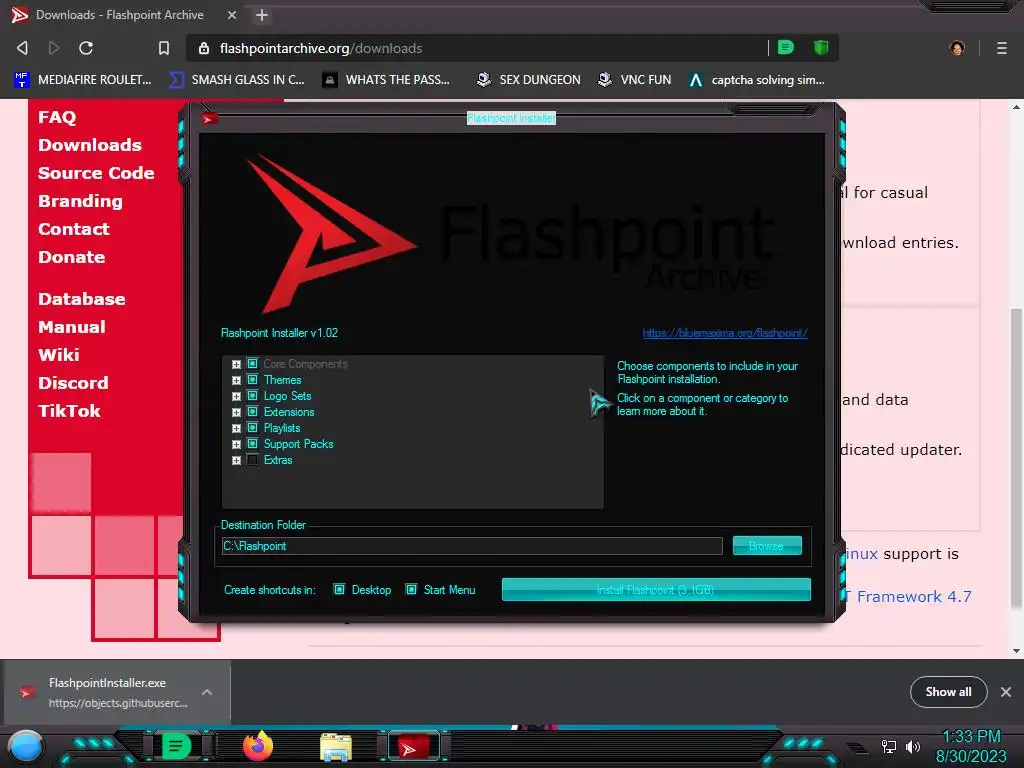Open captcha solving sim... bookmark
1024x768 pixels.
coord(757,80)
